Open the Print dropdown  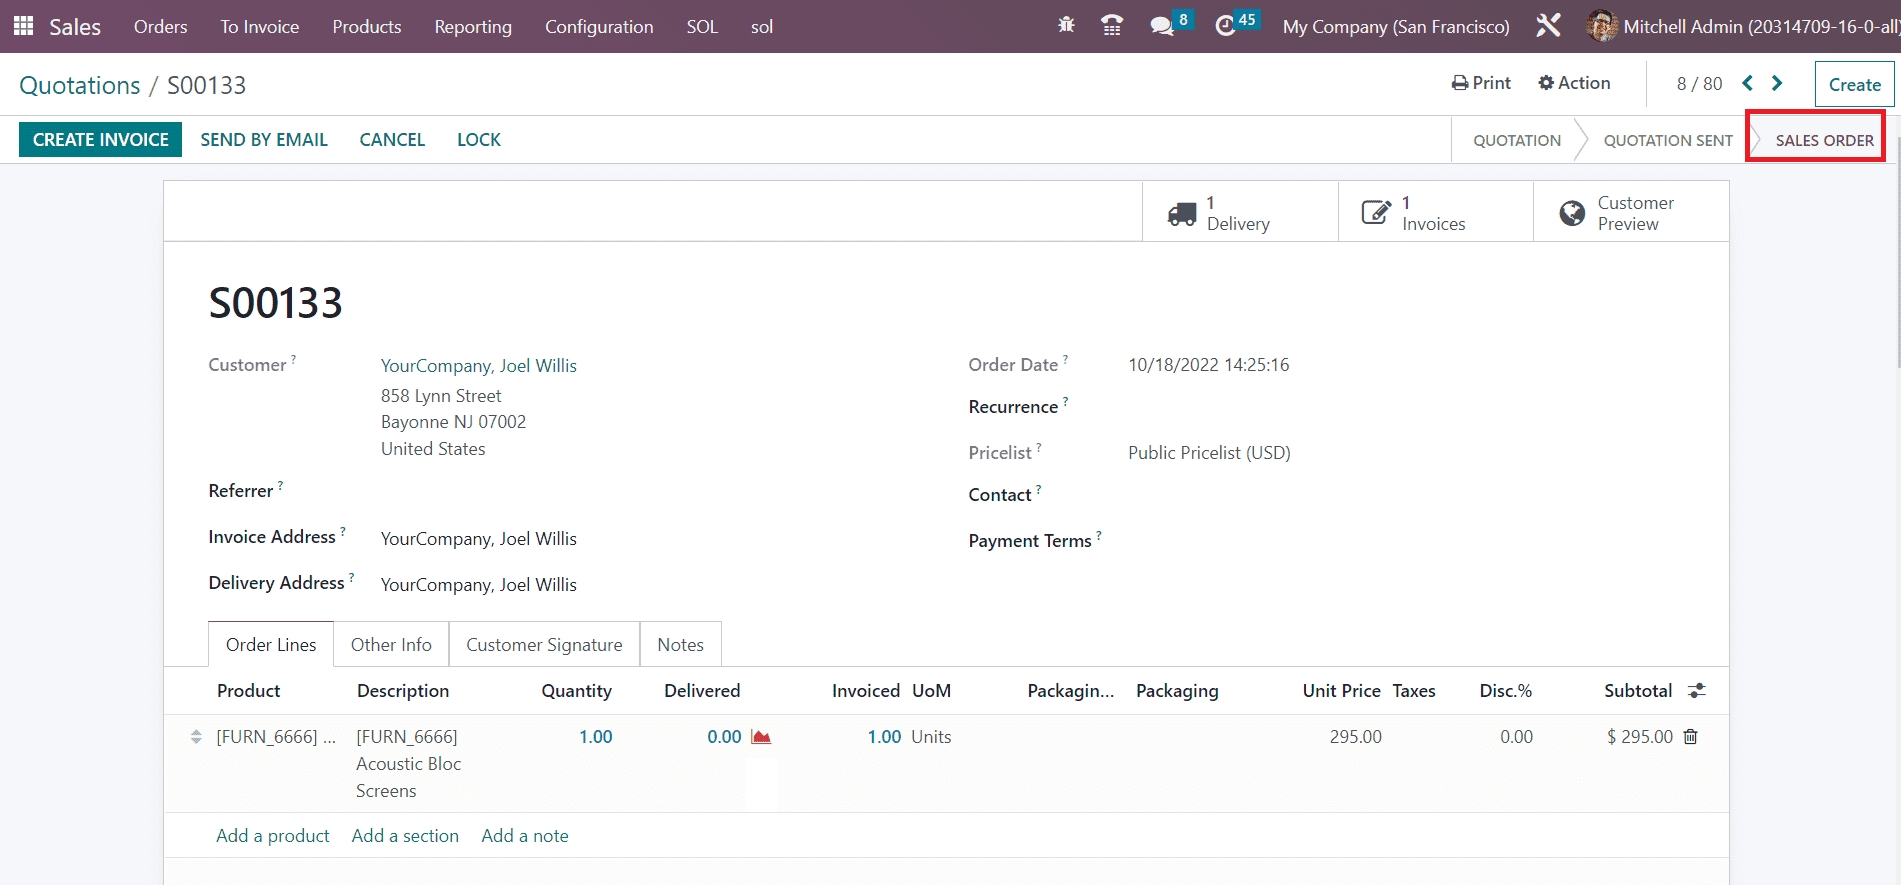click(1481, 83)
